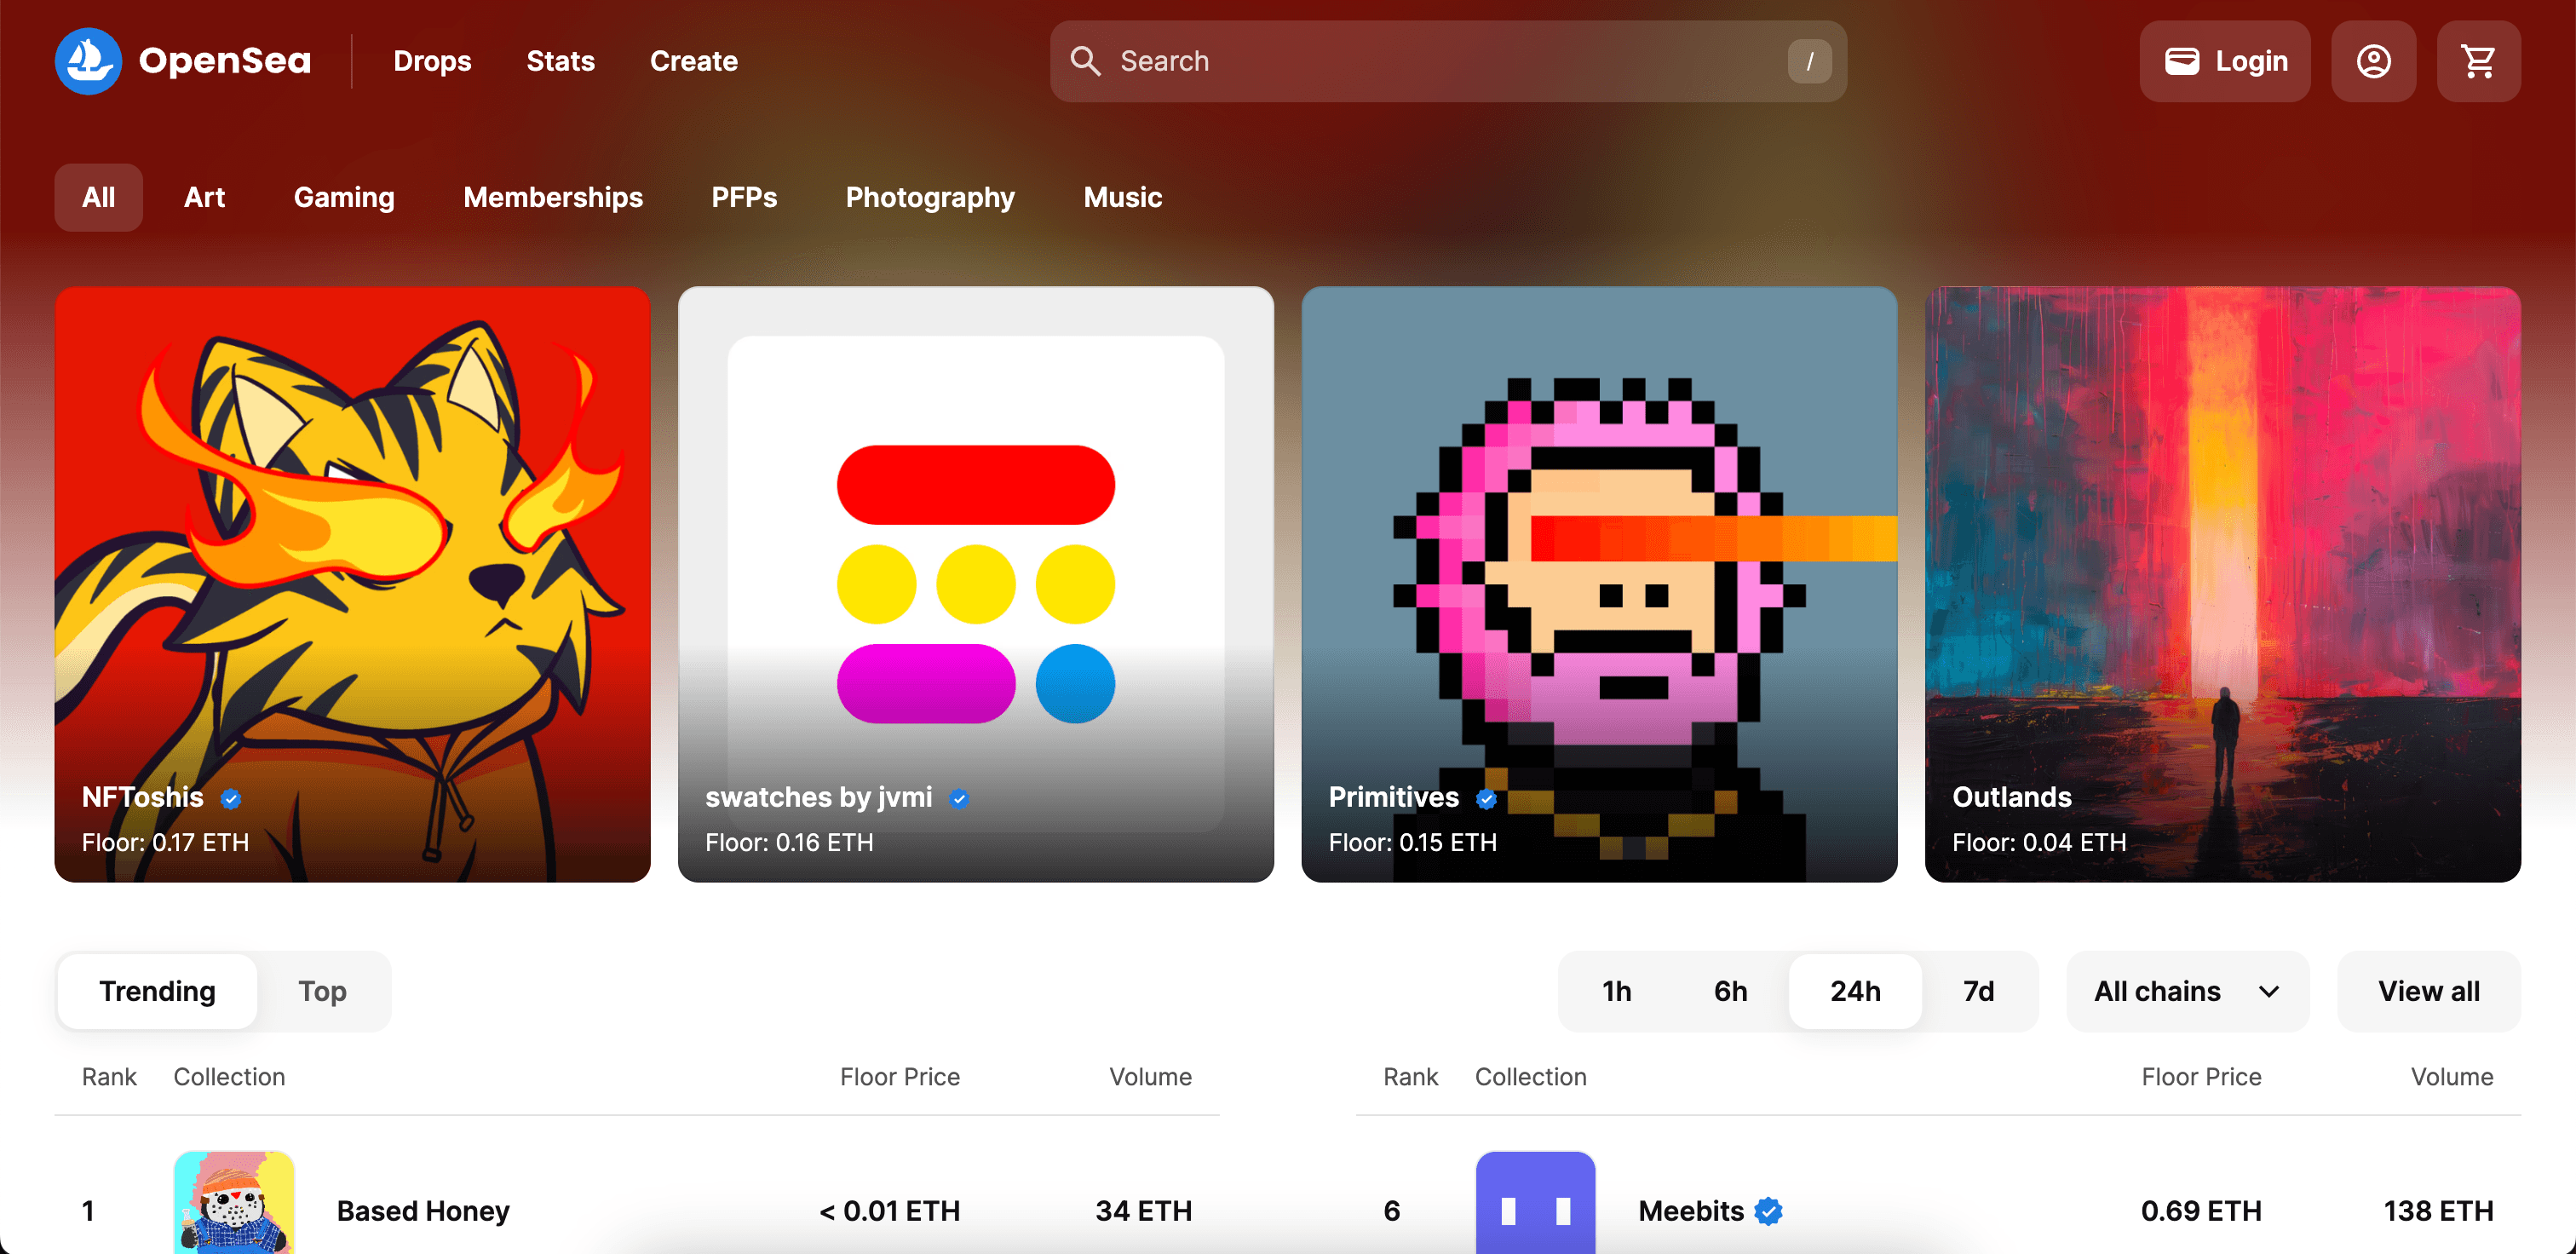The image size is (2576, 1254).
Task: Select the 7d time filter
Action: pos(1977,991)
